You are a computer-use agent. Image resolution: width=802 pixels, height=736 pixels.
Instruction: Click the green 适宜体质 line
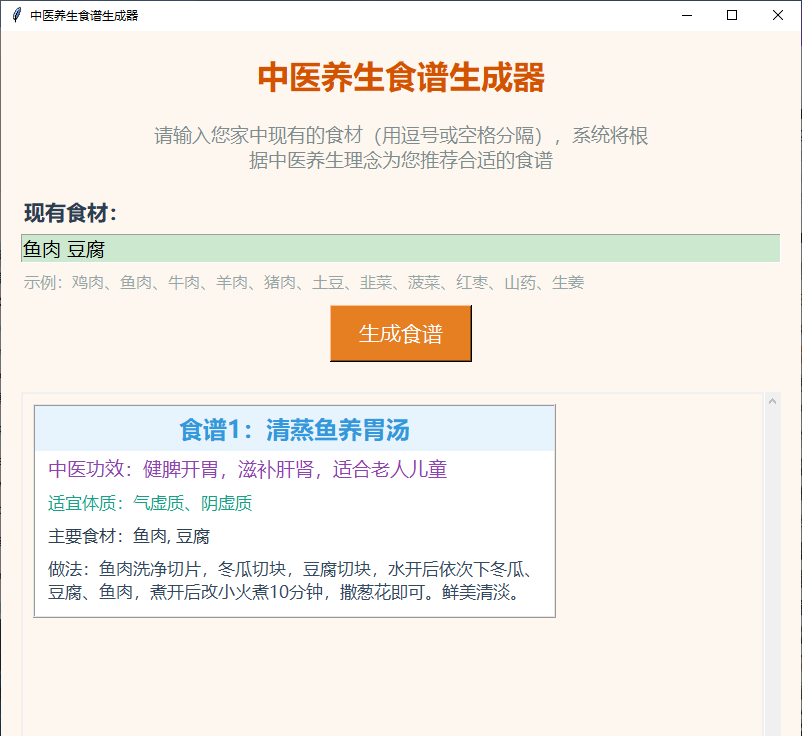150,503
